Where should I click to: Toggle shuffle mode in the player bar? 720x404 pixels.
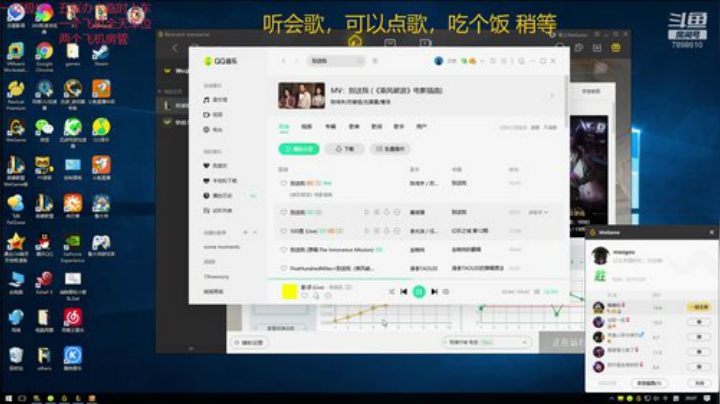391,292
